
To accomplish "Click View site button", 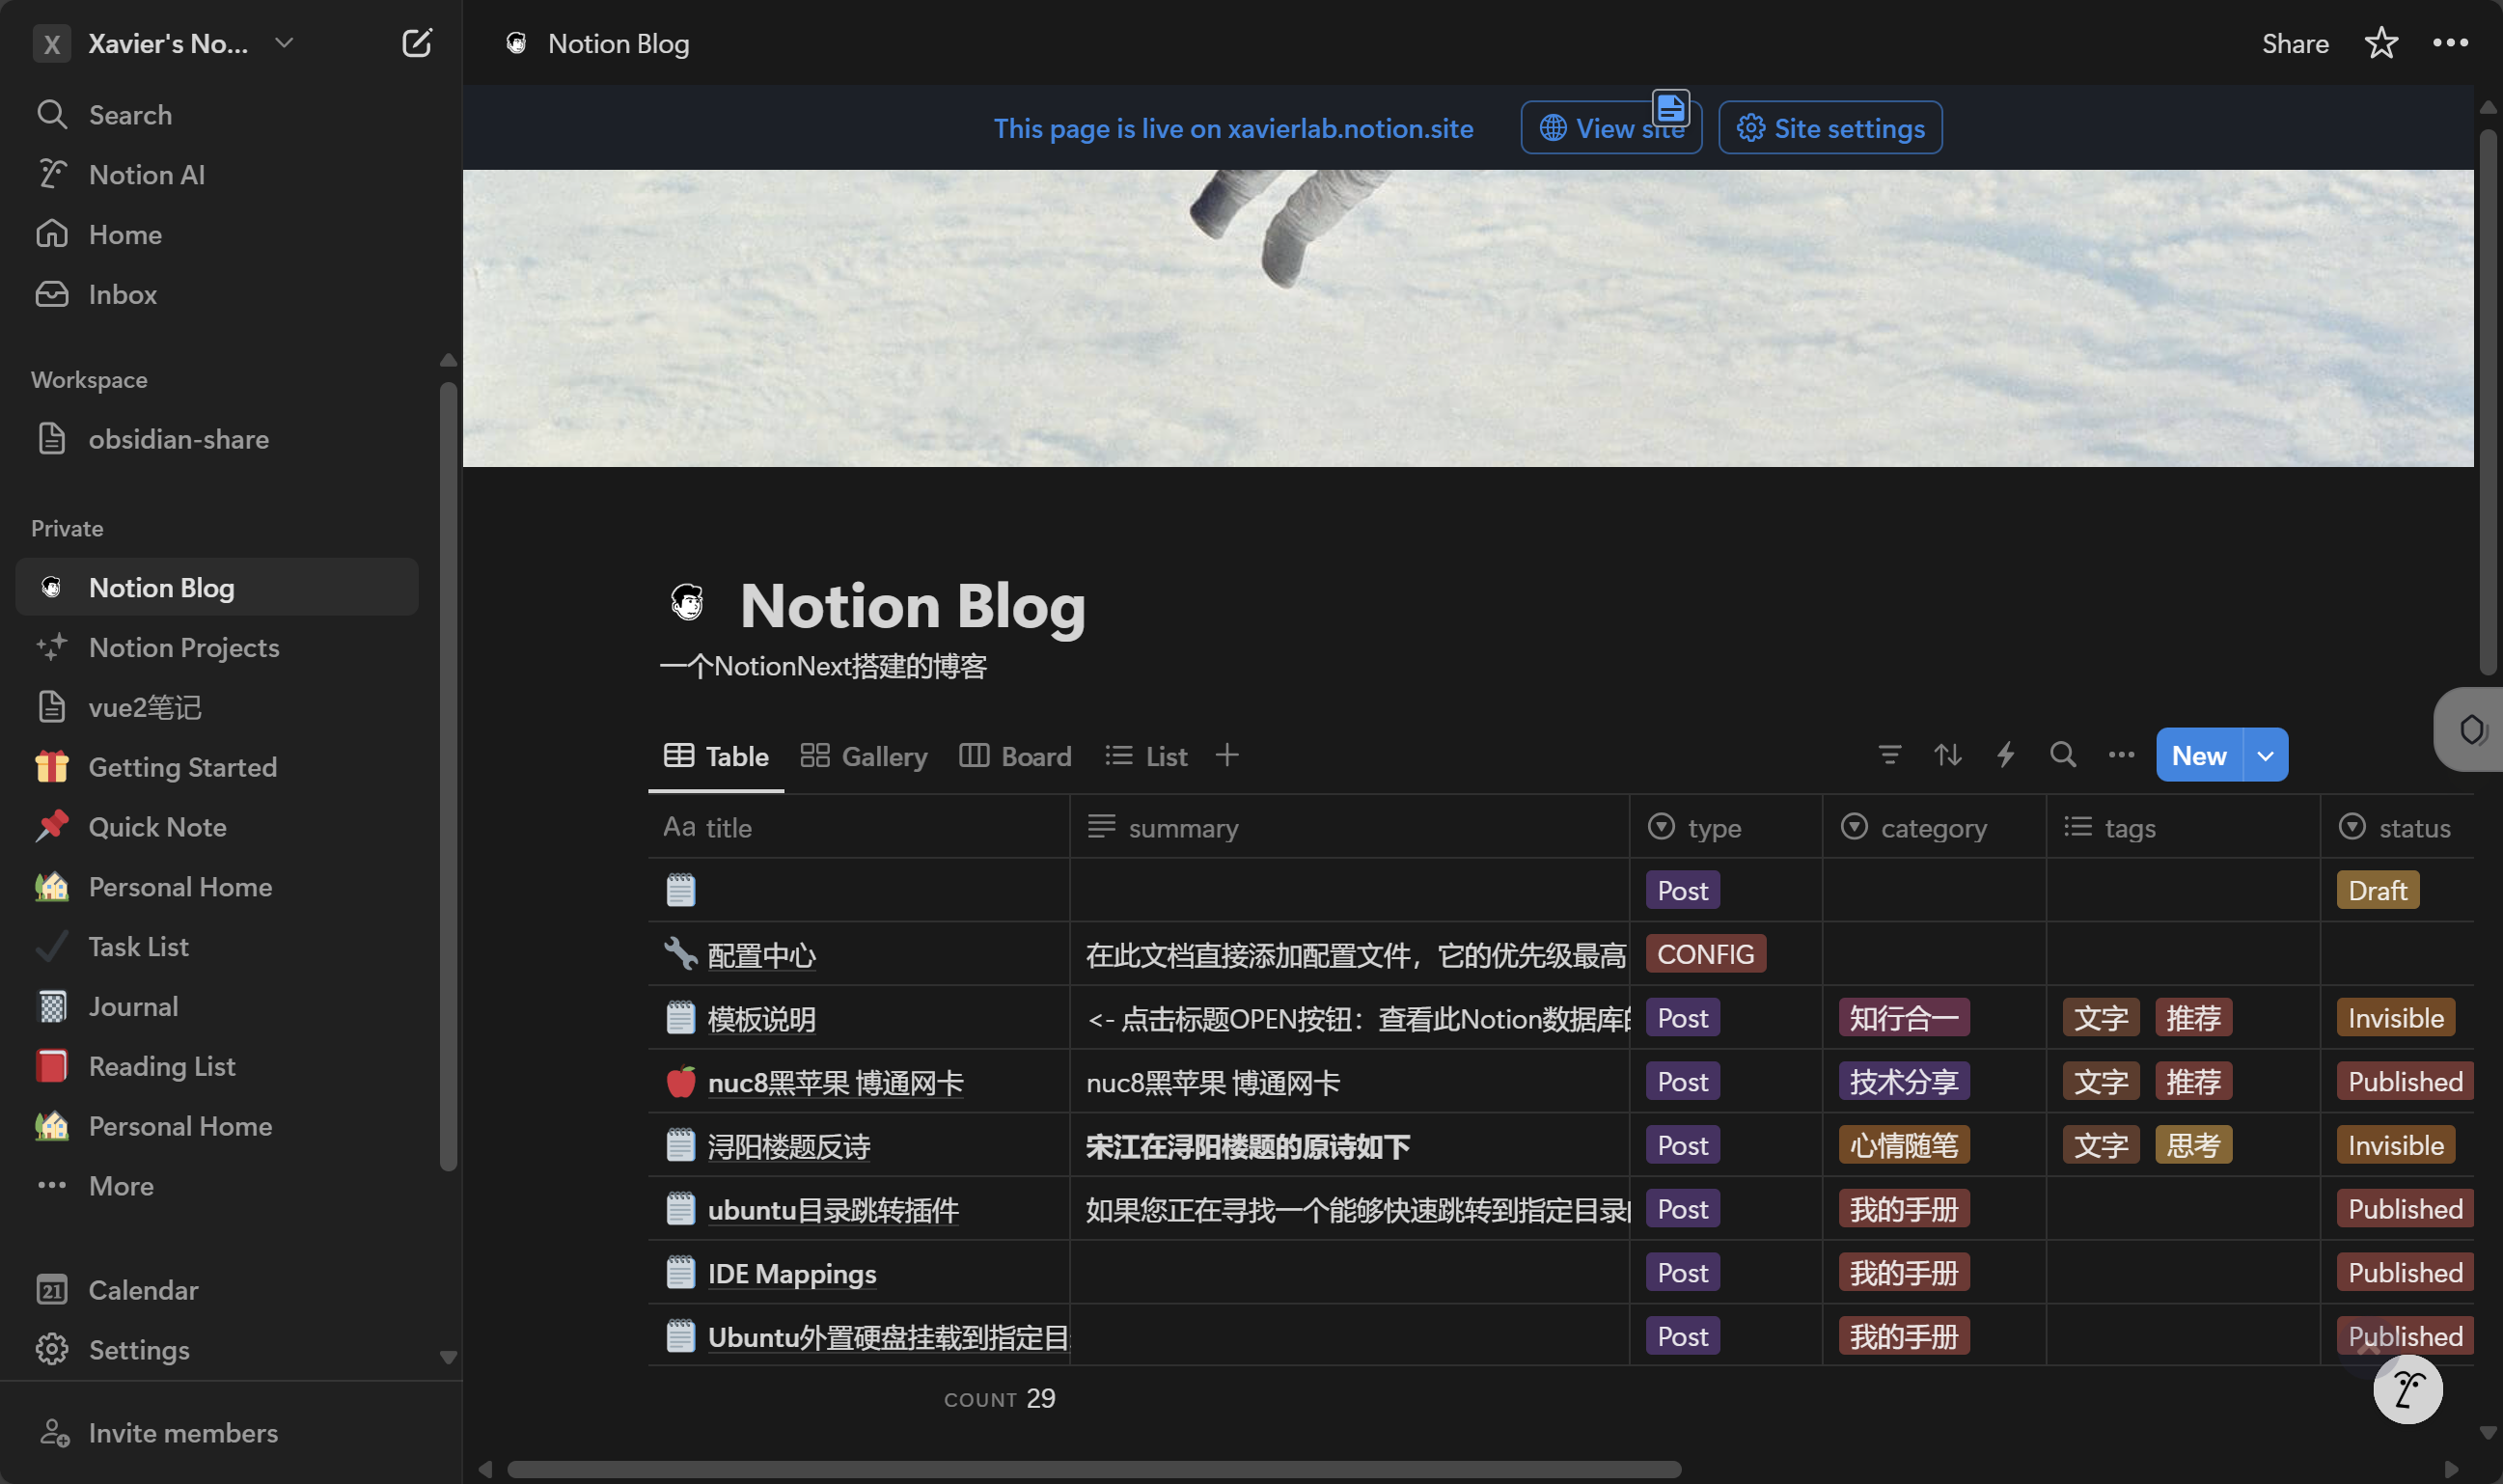I will tap(1611, 128).
